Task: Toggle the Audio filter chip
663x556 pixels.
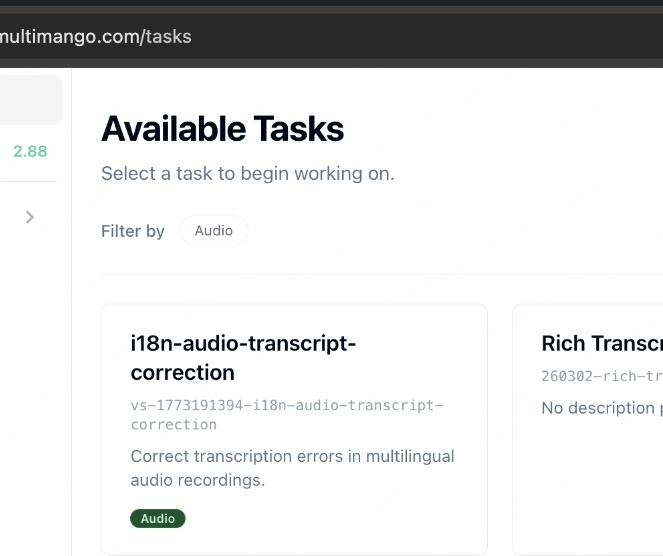Action: click(214, 231)
